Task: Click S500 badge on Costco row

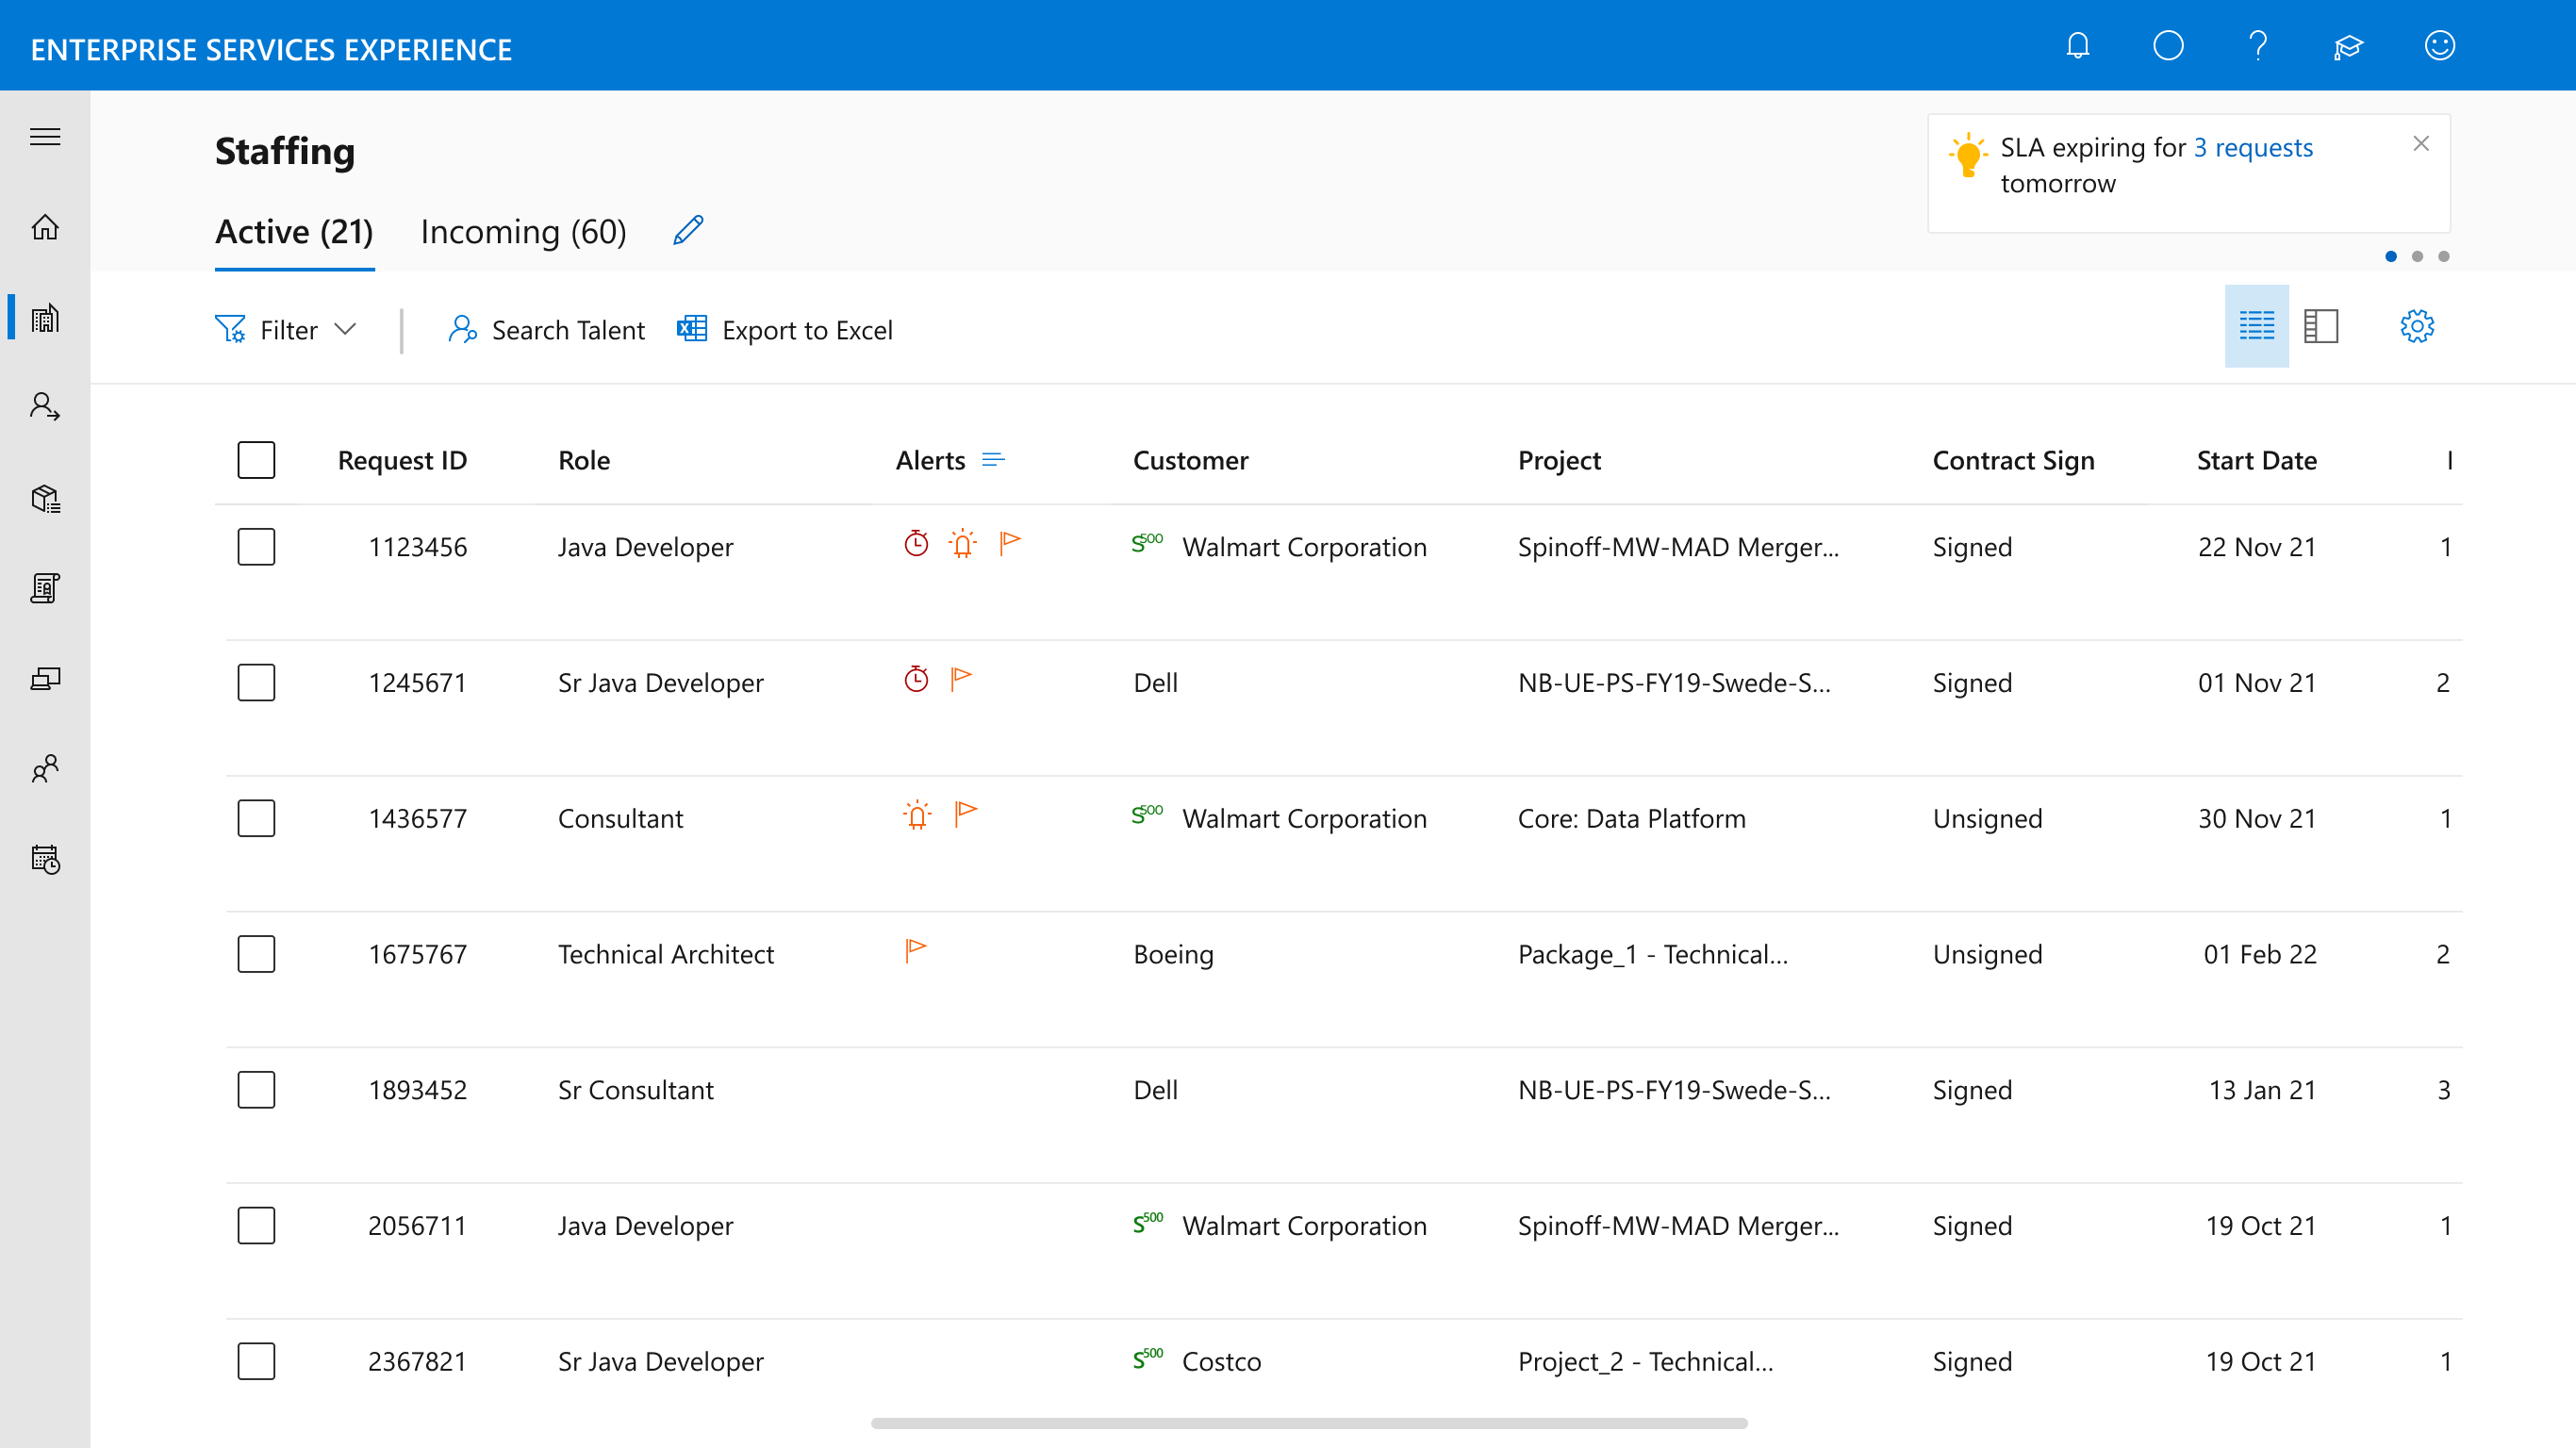Action: coord(1148,1358)
